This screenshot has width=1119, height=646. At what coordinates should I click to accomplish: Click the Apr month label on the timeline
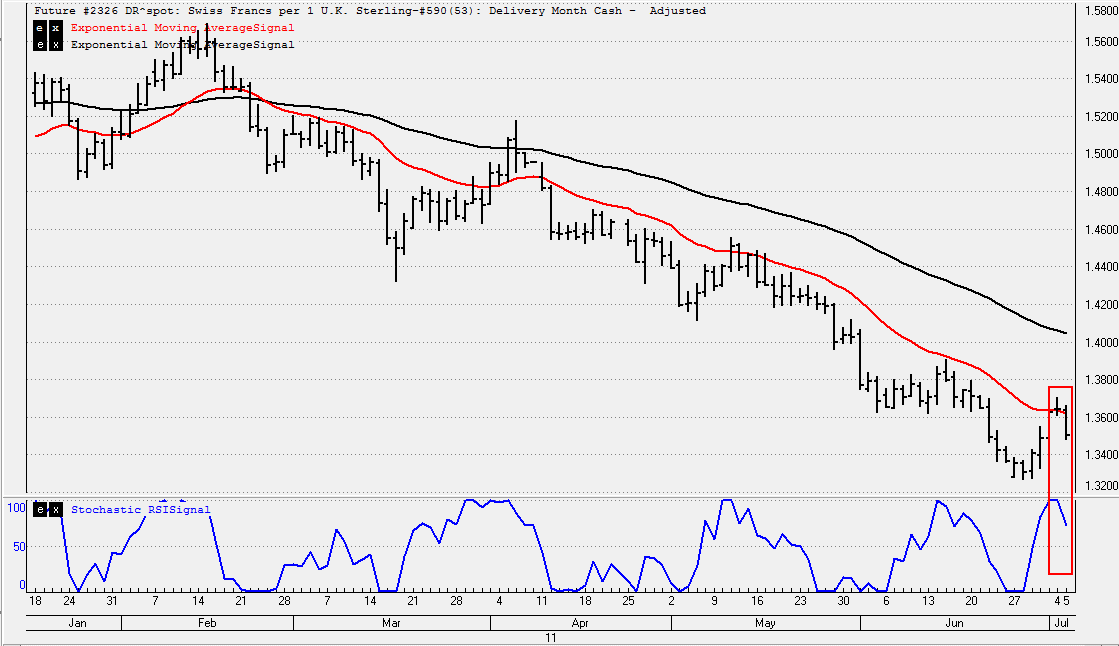coord(580,623)
